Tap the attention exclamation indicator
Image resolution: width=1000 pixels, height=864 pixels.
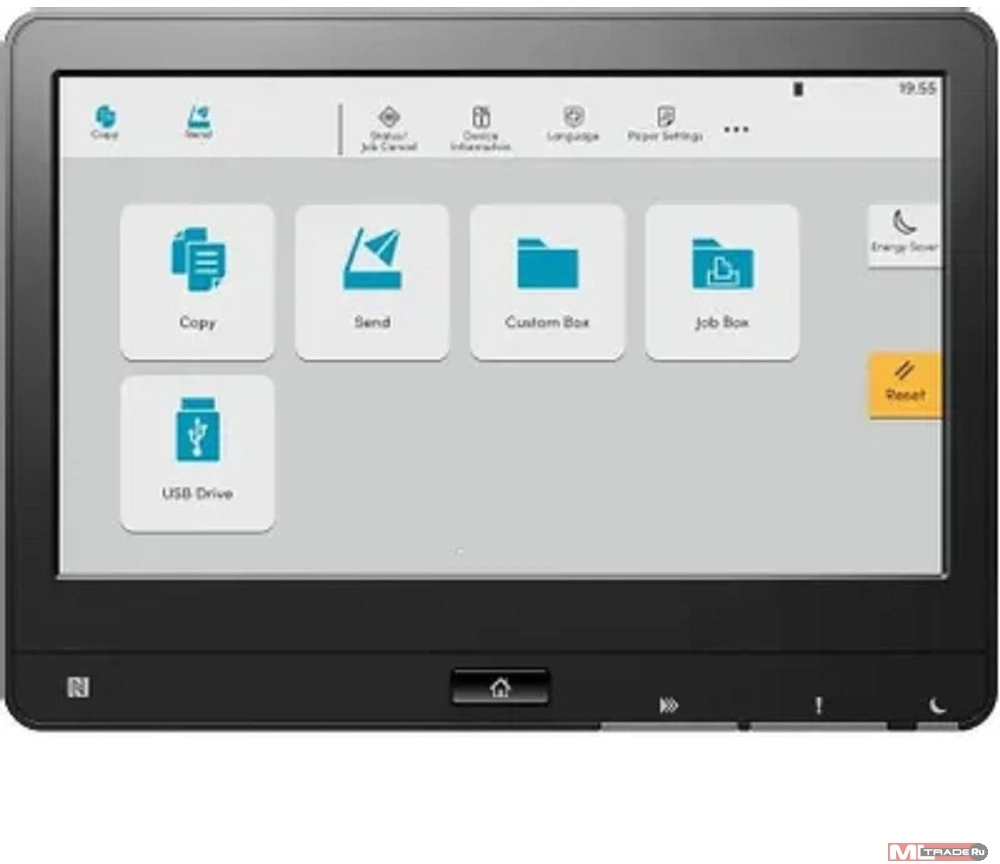pos(819,706)
